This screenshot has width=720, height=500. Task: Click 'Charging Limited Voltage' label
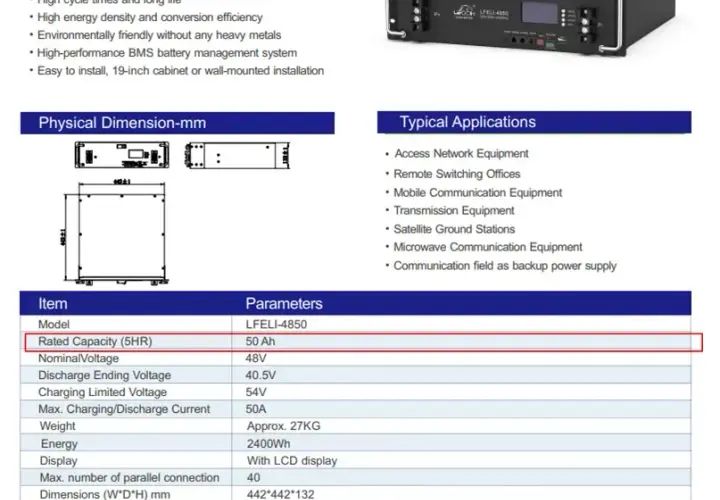coord(102,392)
